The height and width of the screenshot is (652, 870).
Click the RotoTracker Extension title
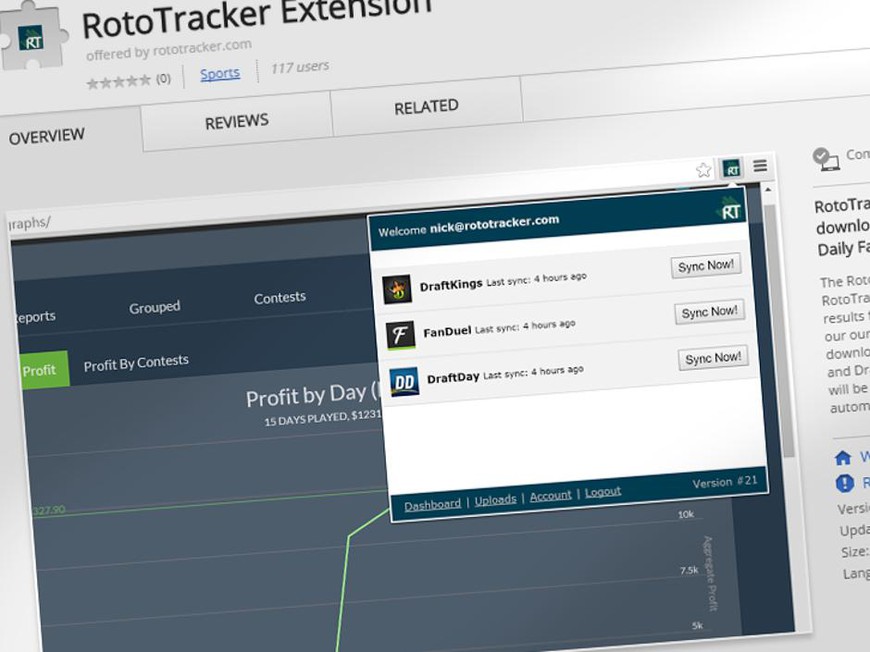click(256, 17)
